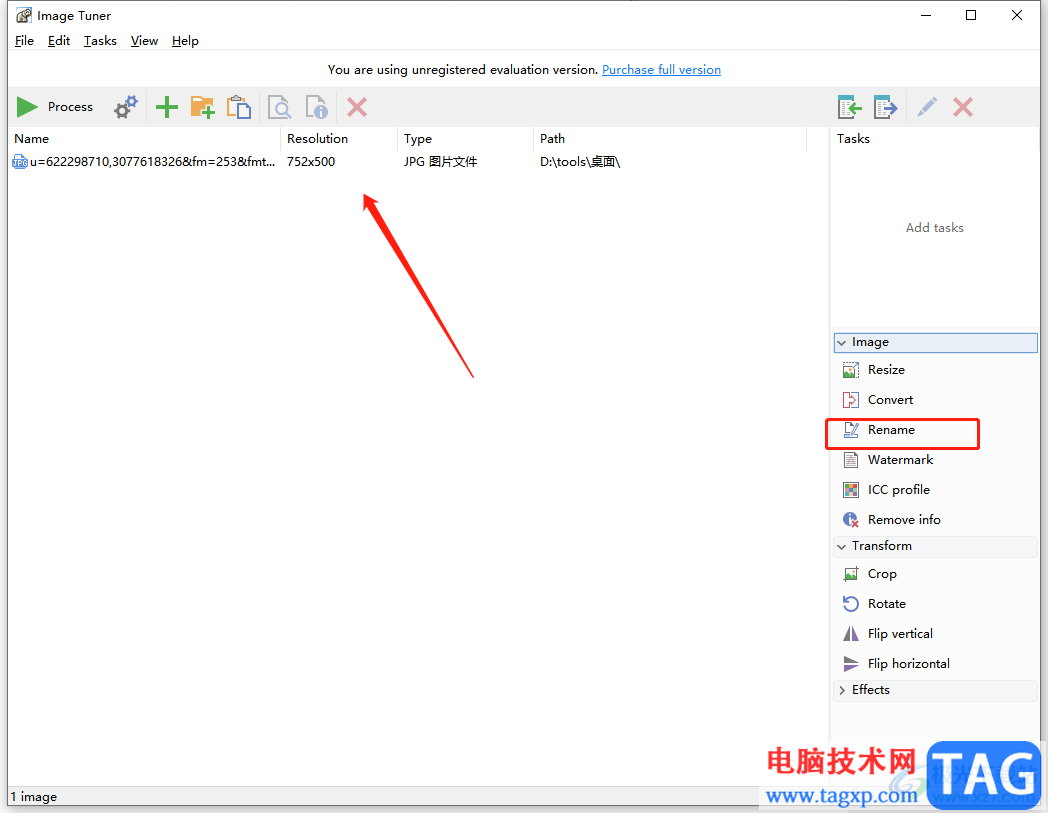
Task: Select the file named u=622298710,3077618326
Action: 152,162
